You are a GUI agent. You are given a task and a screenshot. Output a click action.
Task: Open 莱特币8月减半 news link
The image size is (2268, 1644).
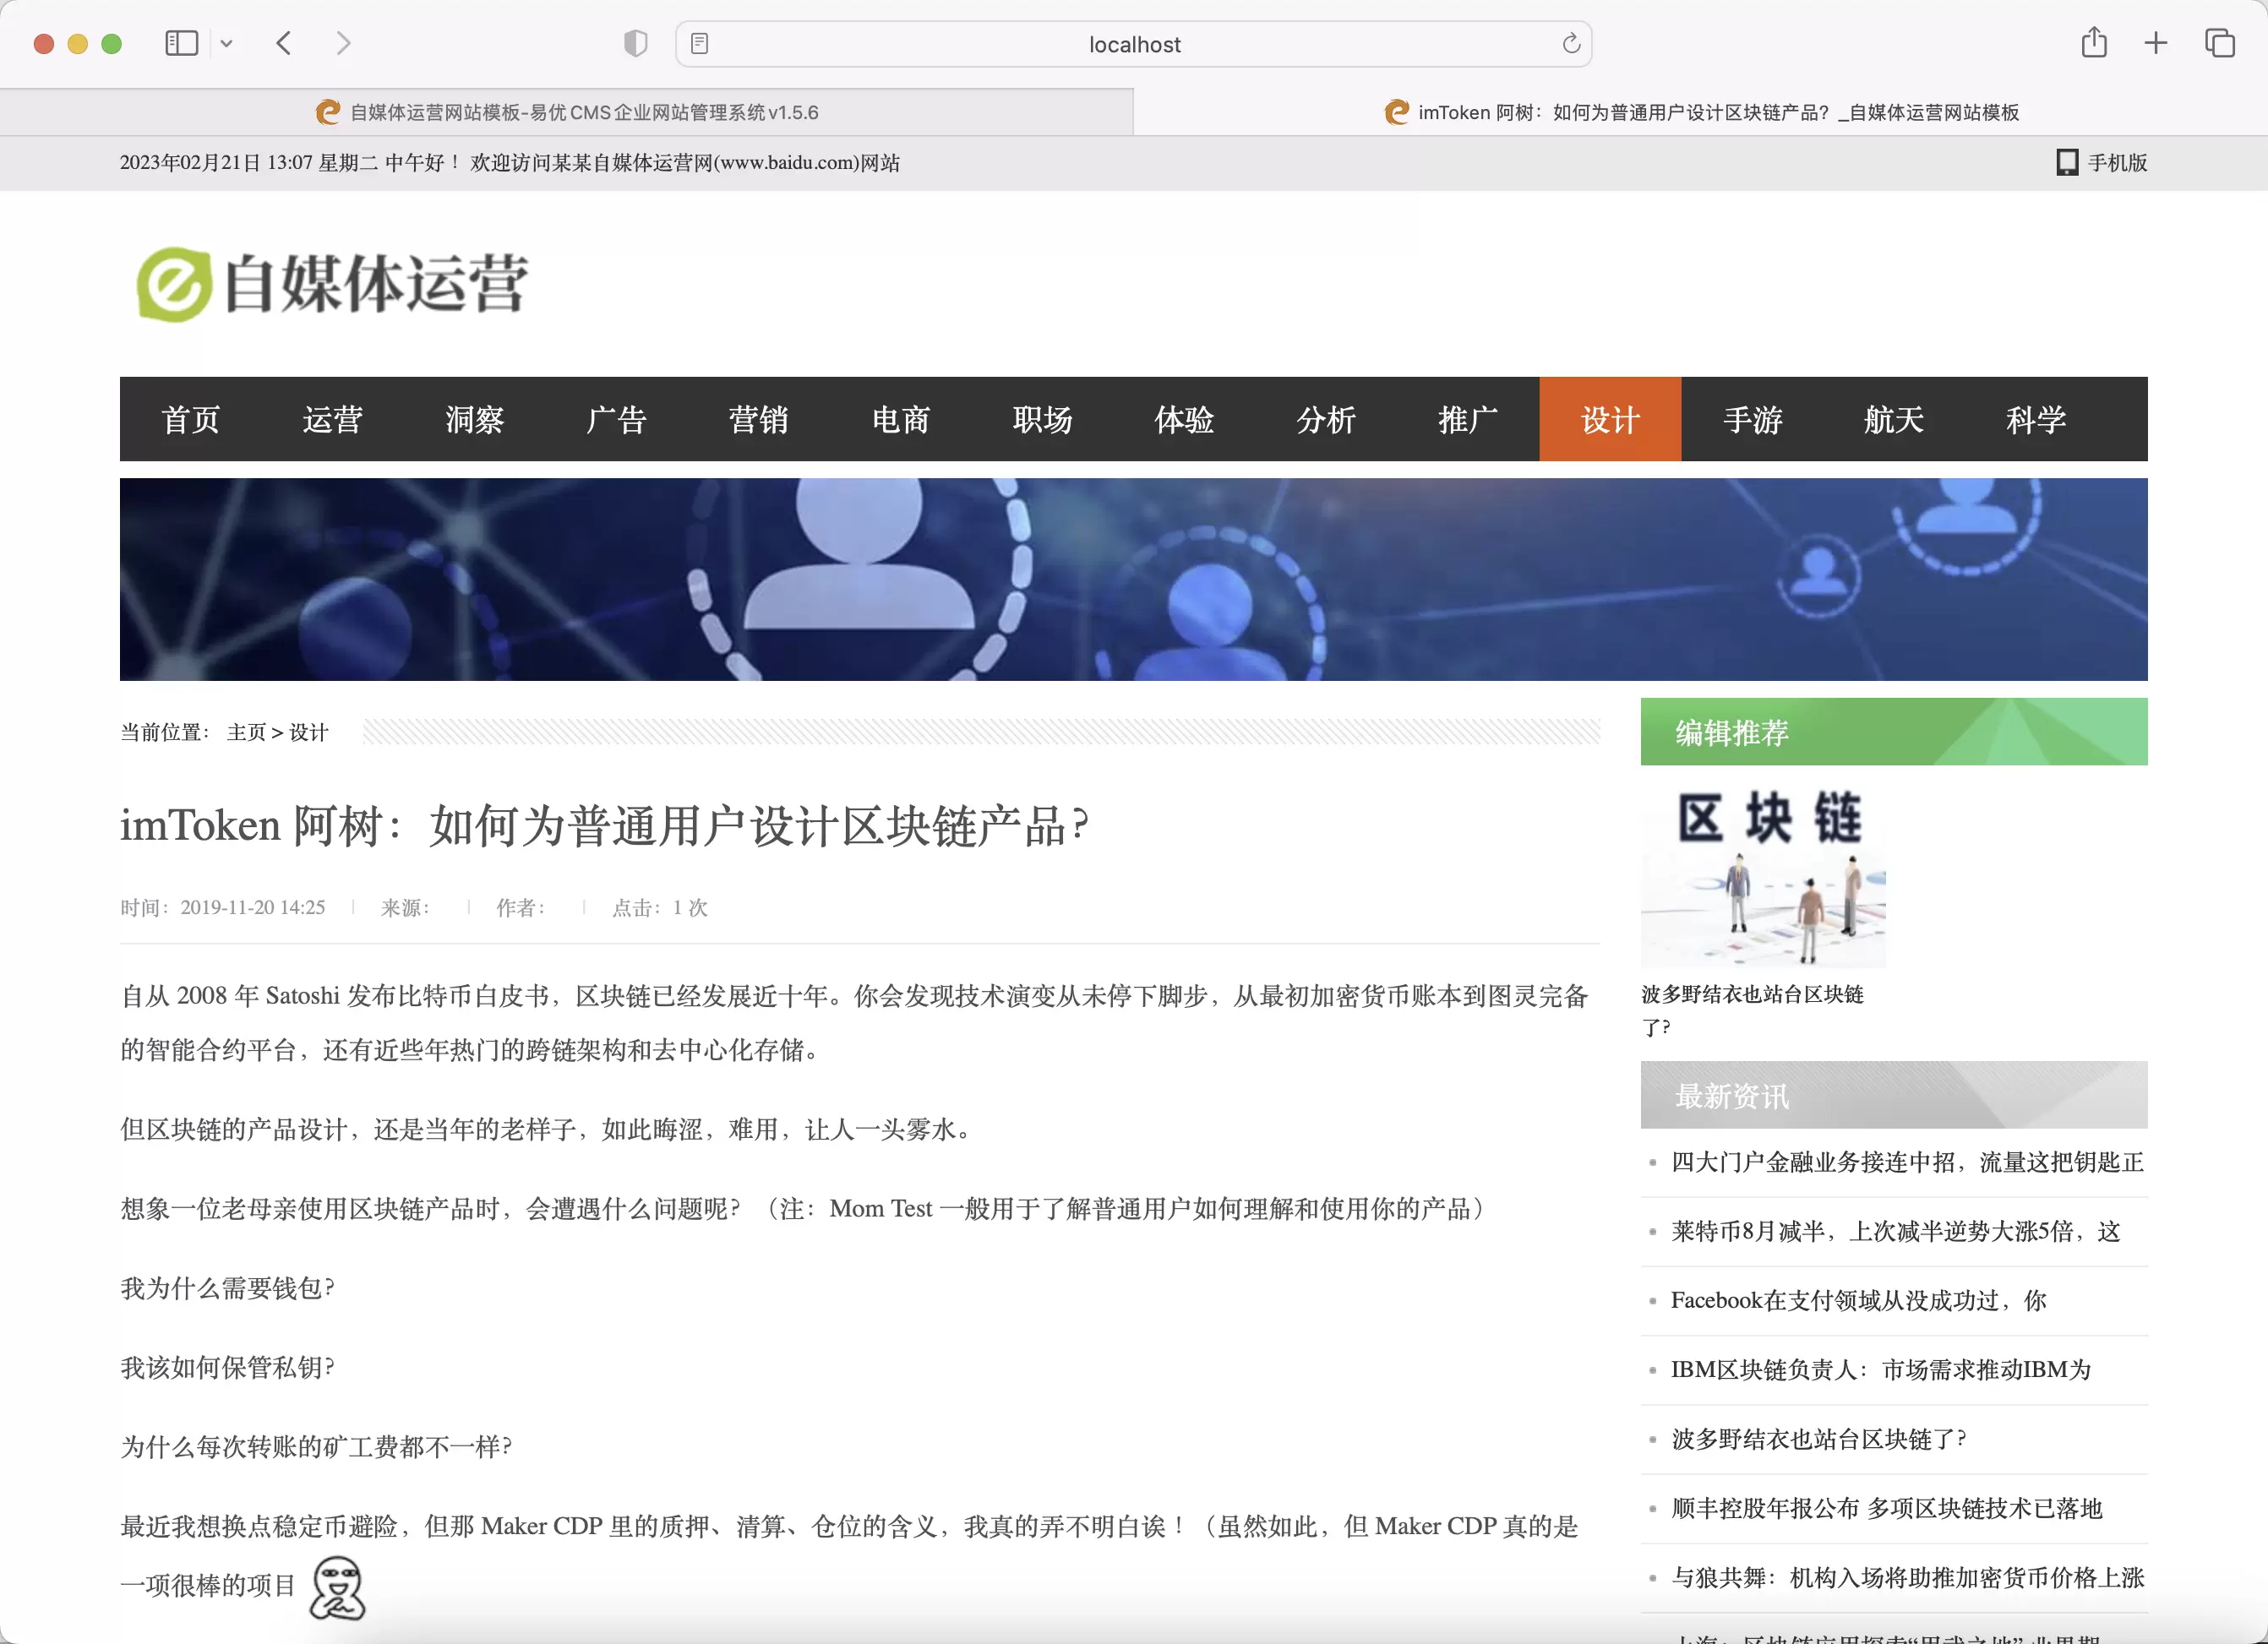pos(1896,1231)
